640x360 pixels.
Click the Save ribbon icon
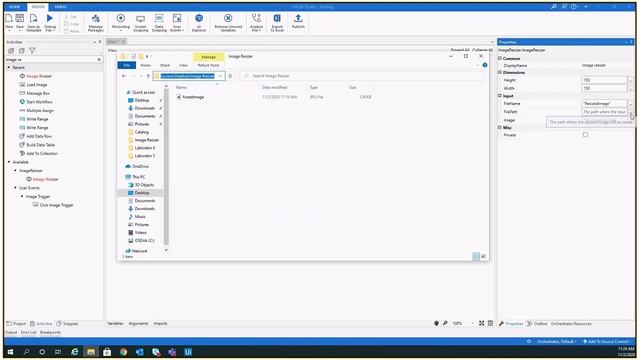20,18
